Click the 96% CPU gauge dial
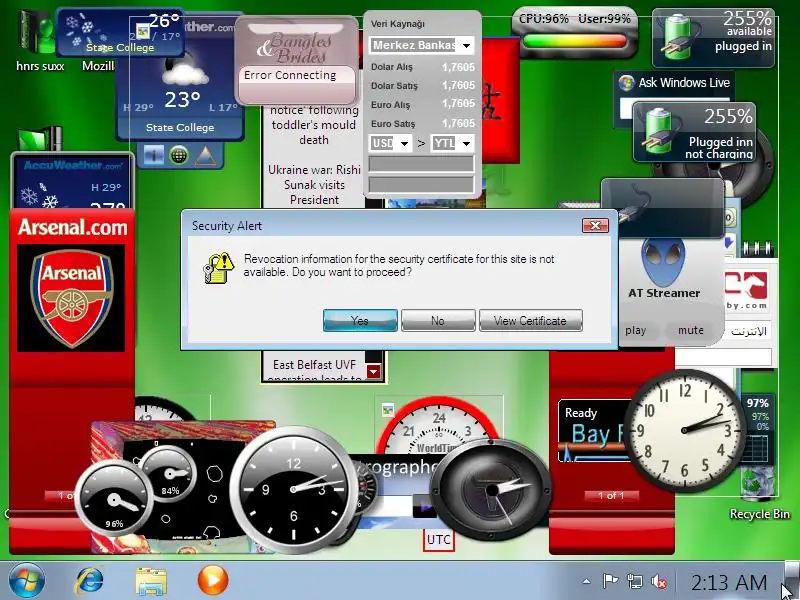Image resolution: width=800 pixels, height=600 pixels. [x=114, y=499]
